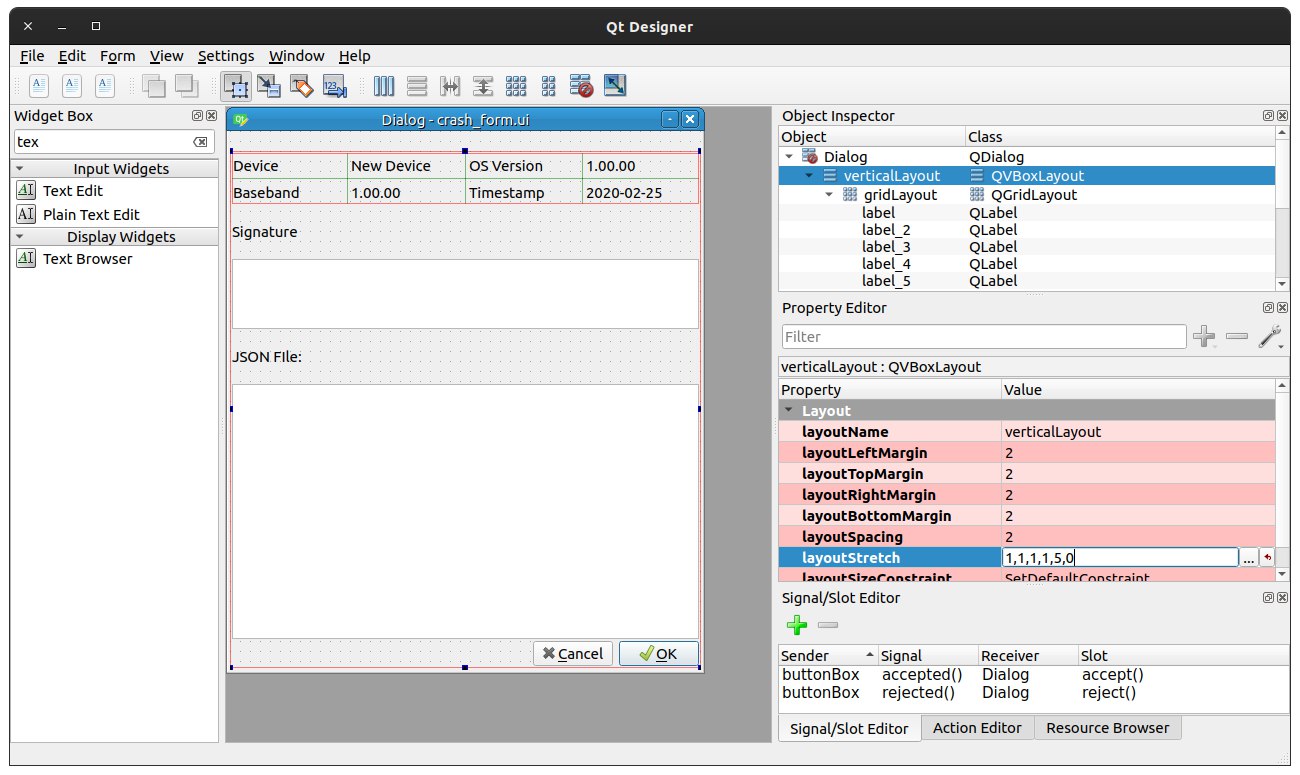Apply Lay Out Horizontally from toolbar
The image size is (1300, 775).
384,86
